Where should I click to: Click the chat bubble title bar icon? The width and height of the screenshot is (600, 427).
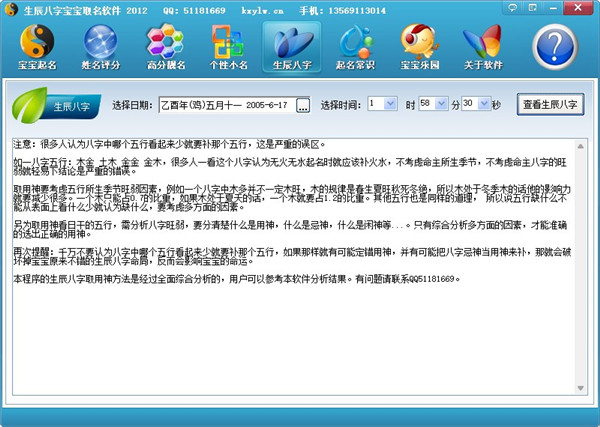512,8
